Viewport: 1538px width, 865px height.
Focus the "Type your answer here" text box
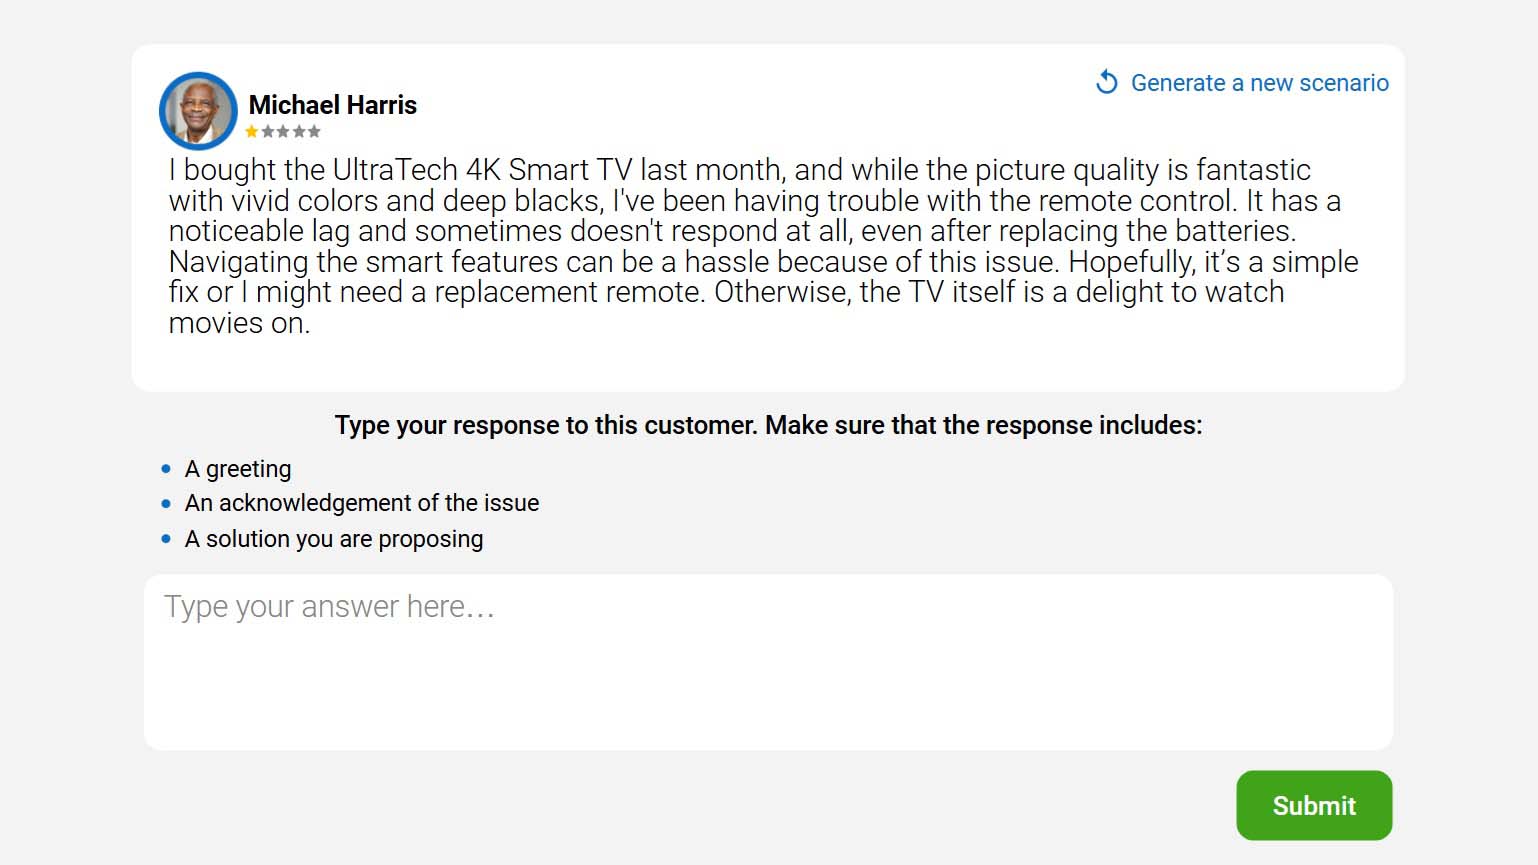coord(768,661)
